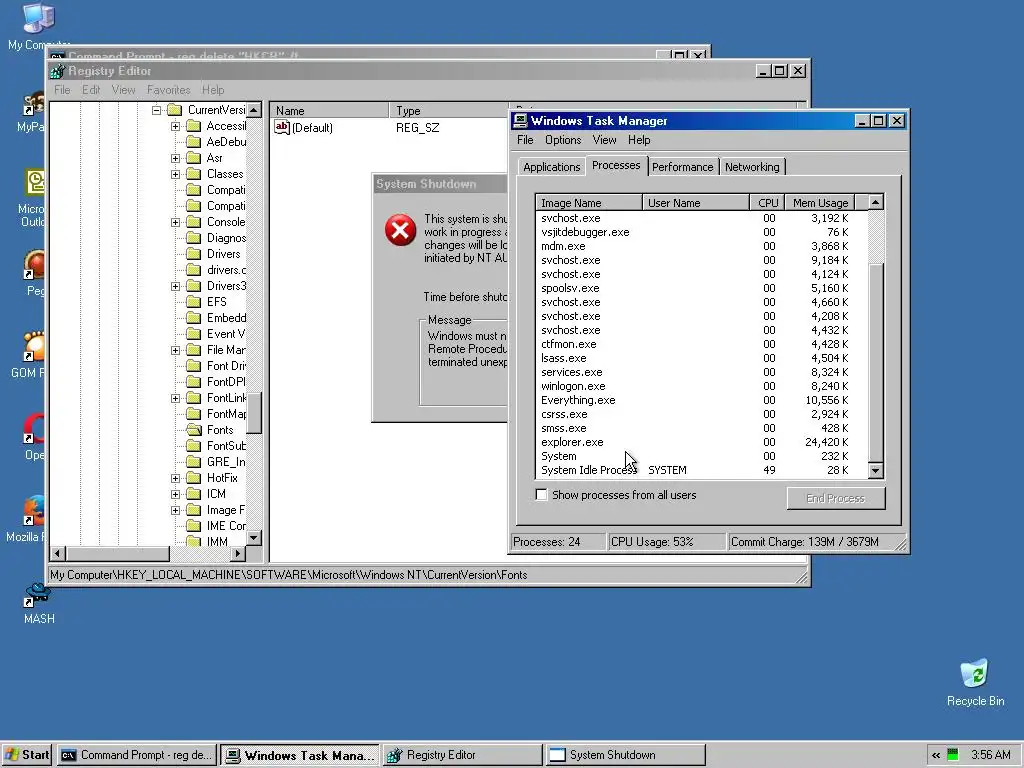The image size is (1024, 768).
Task: Select the IMM folder icon
Action: click(193, 541)
